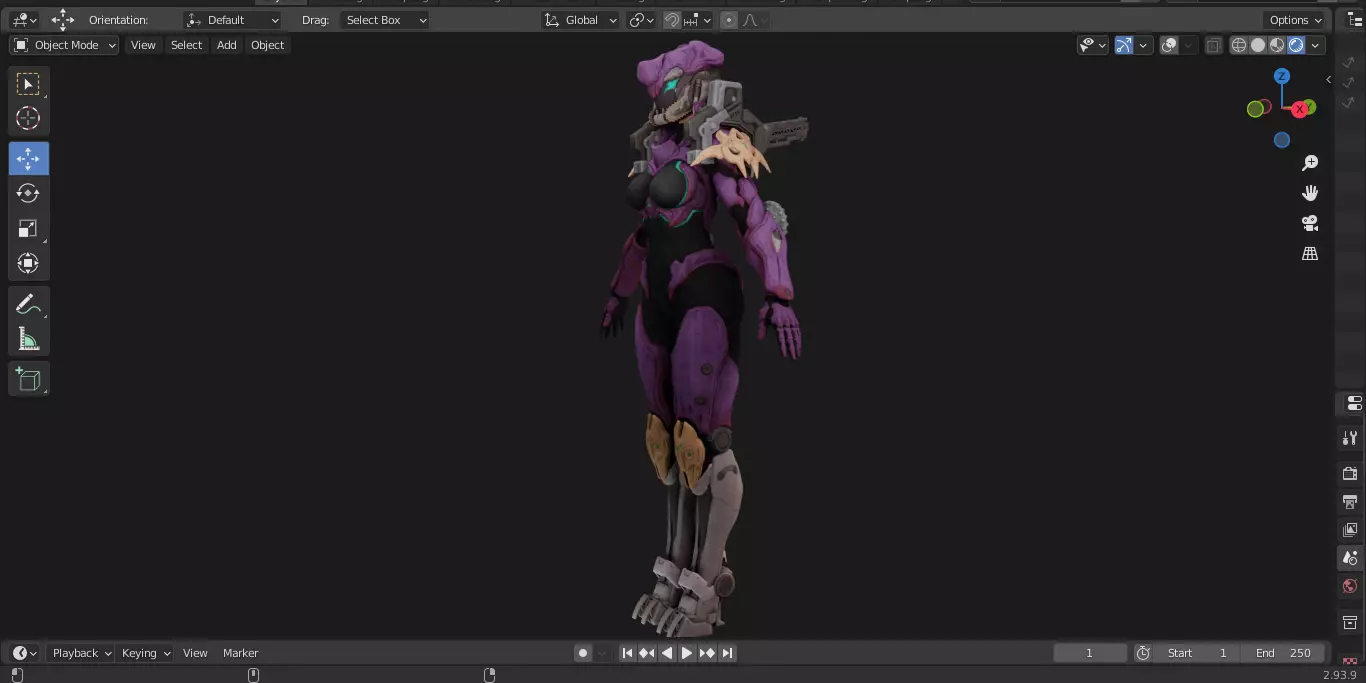
Task: Play animation in reverse
Action: 667,653
